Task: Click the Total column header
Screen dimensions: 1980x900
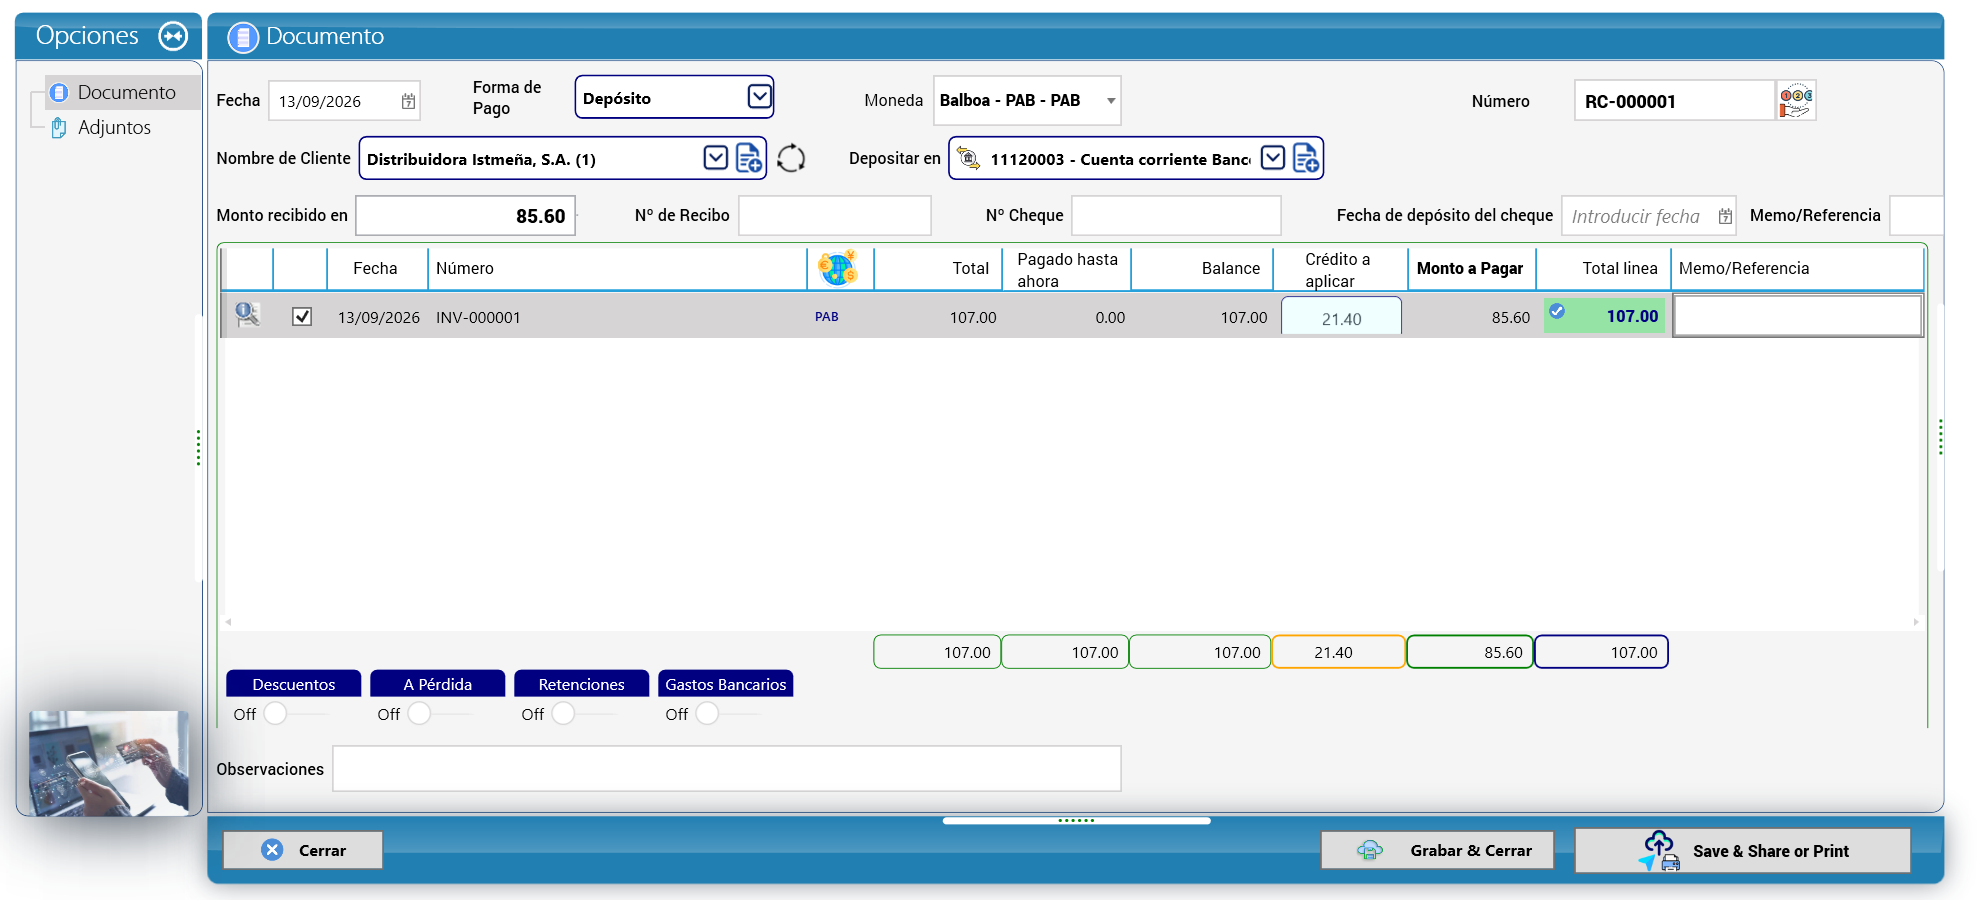Action: point(938,268)
